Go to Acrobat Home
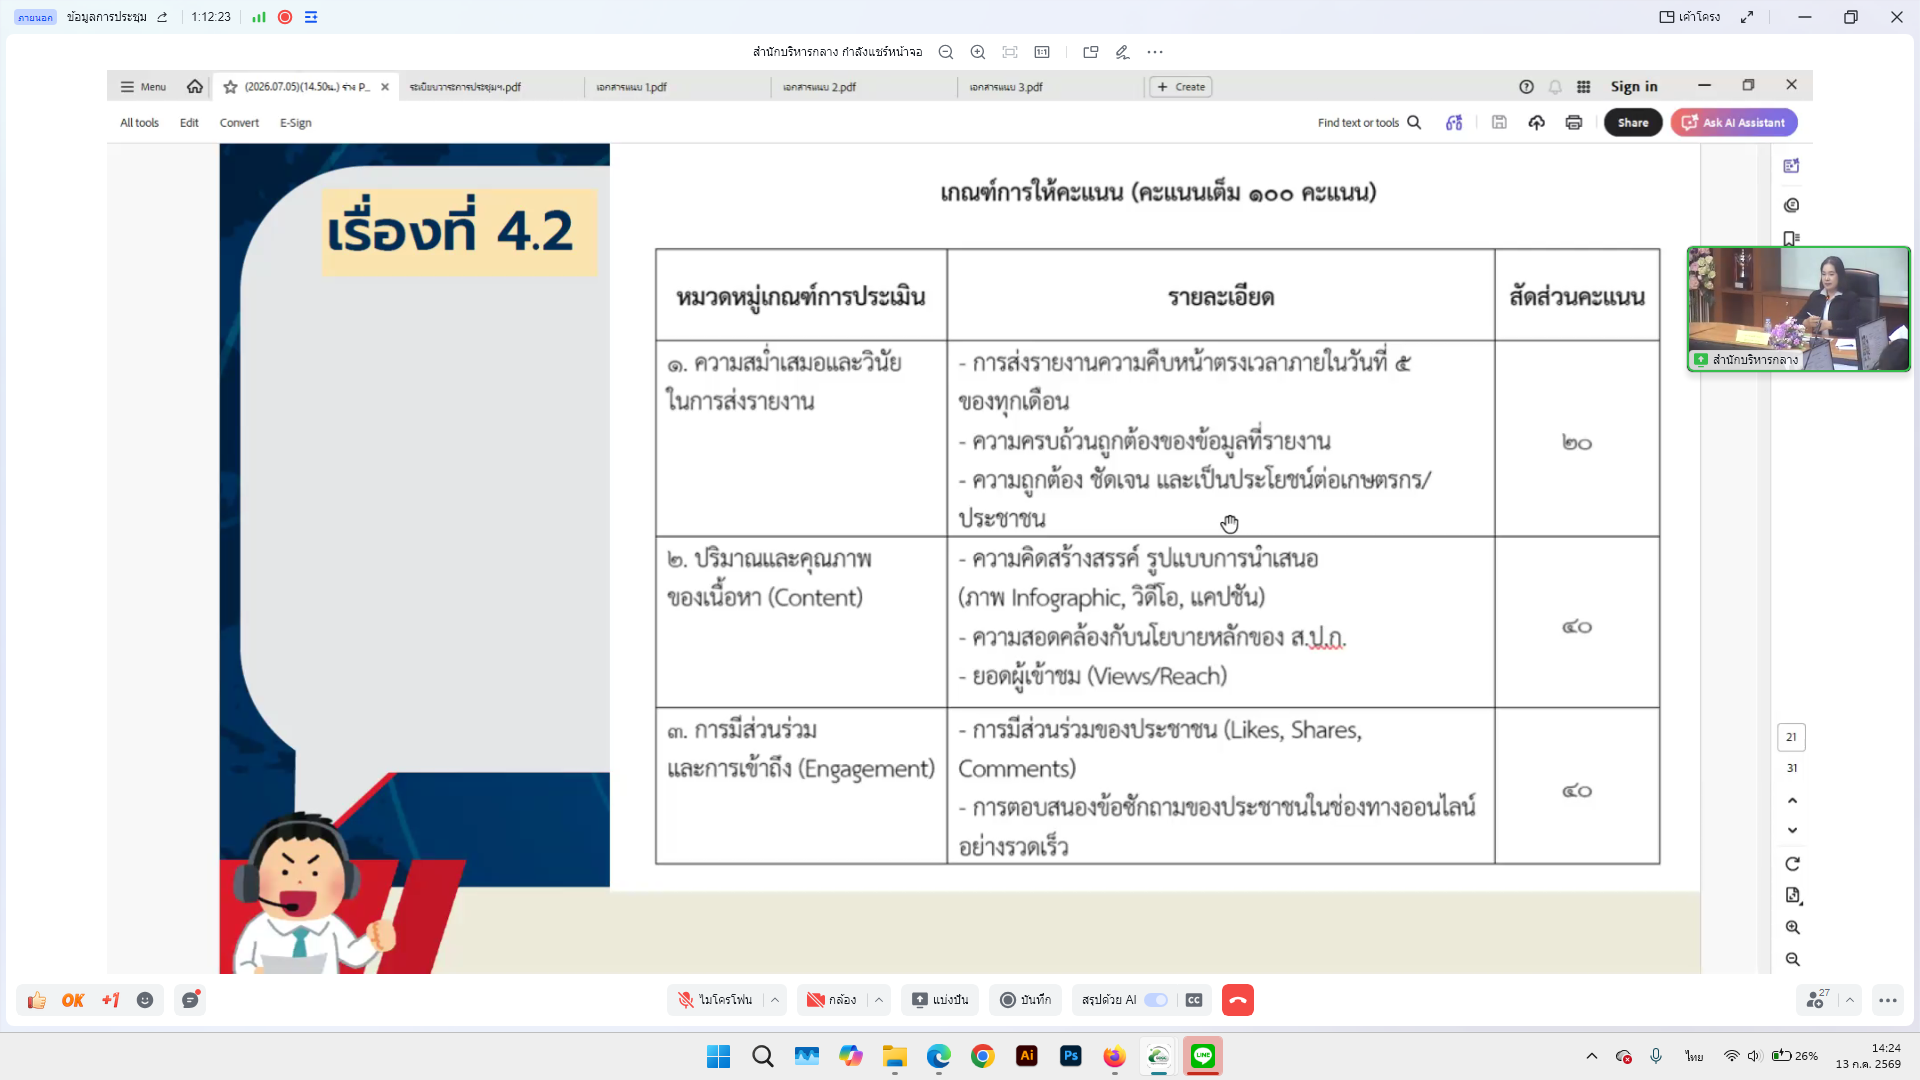The image size is (1920, 1080). point(195,87)
